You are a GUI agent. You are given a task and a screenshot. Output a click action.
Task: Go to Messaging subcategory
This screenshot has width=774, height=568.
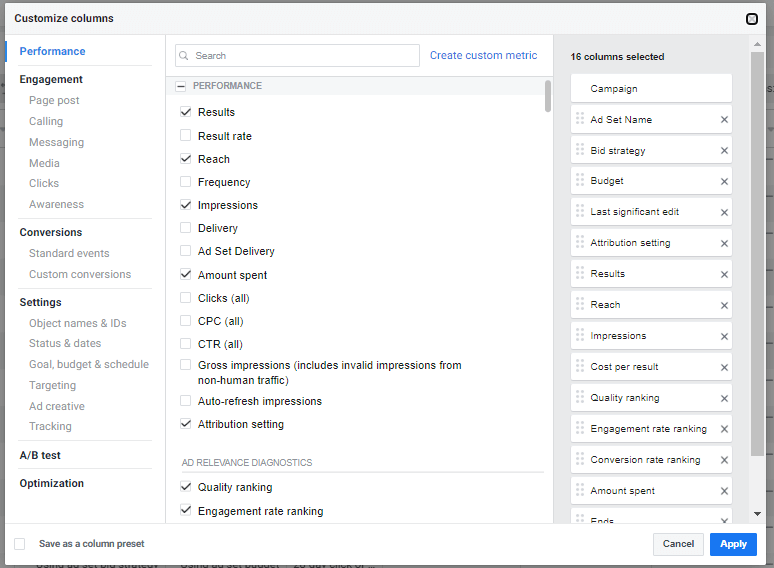click(56, 143)
